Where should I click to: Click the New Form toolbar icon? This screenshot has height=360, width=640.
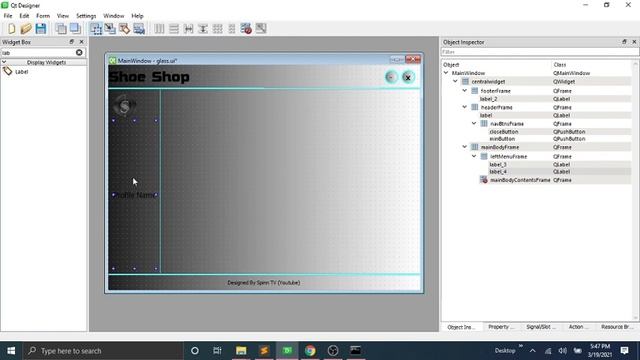pyautogui.click(x=11, y=29)
